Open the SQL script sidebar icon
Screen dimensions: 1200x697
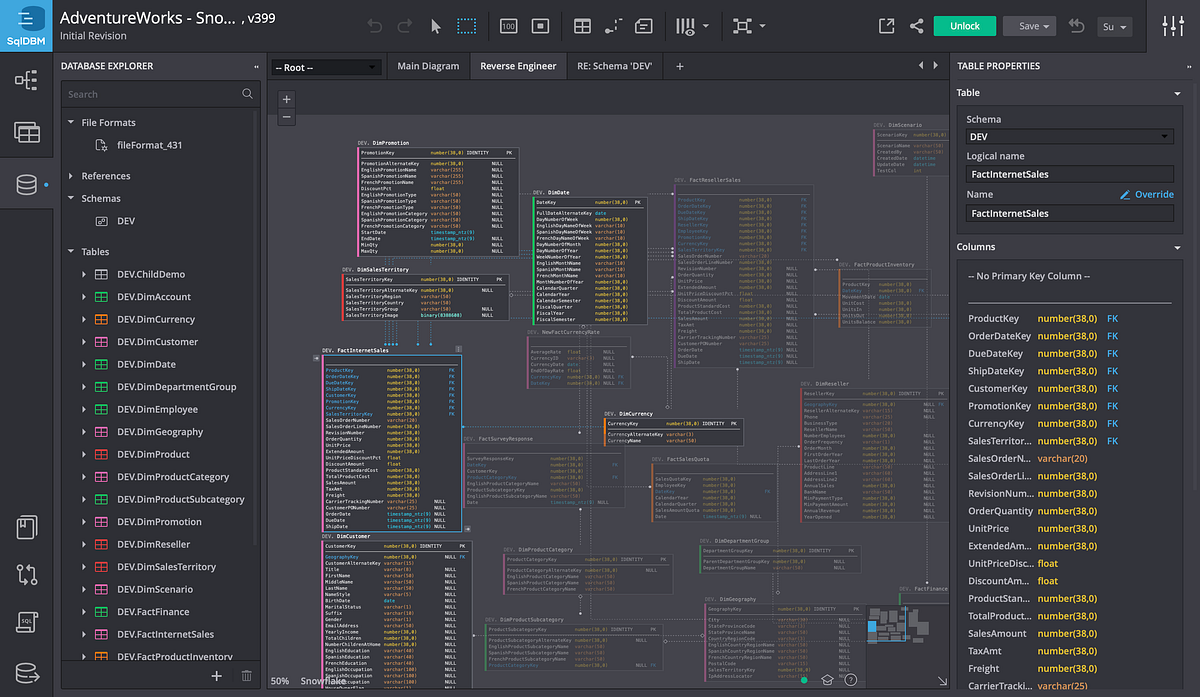pos(27,623)
